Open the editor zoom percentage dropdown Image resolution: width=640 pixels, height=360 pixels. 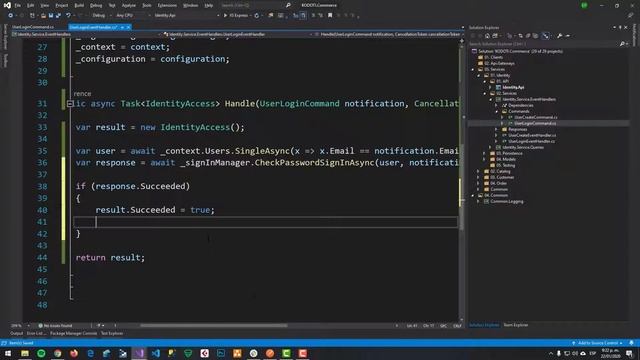(x=20, y=326)
